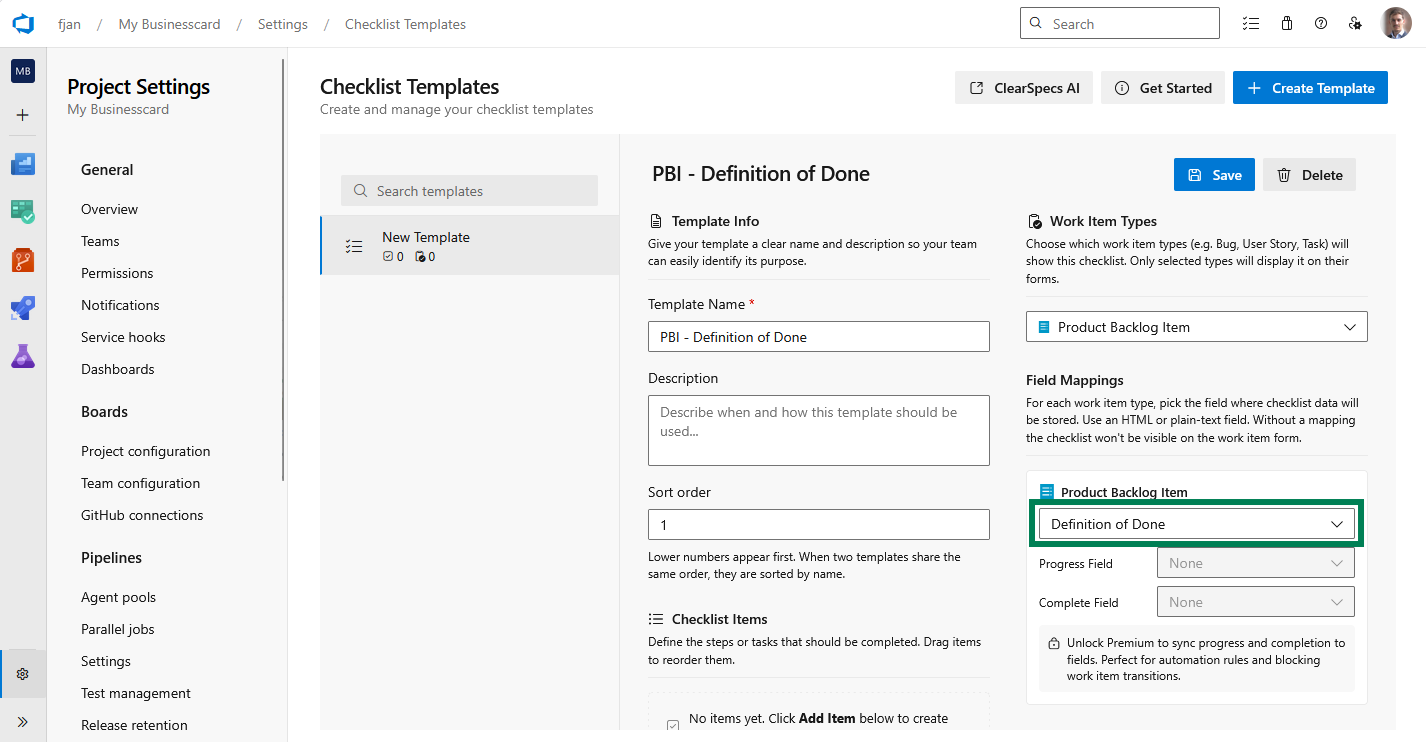Open Repos icon in left rail
This screenshot has width=1426, height=742.
pyautogui.click(x=23, y=260)
